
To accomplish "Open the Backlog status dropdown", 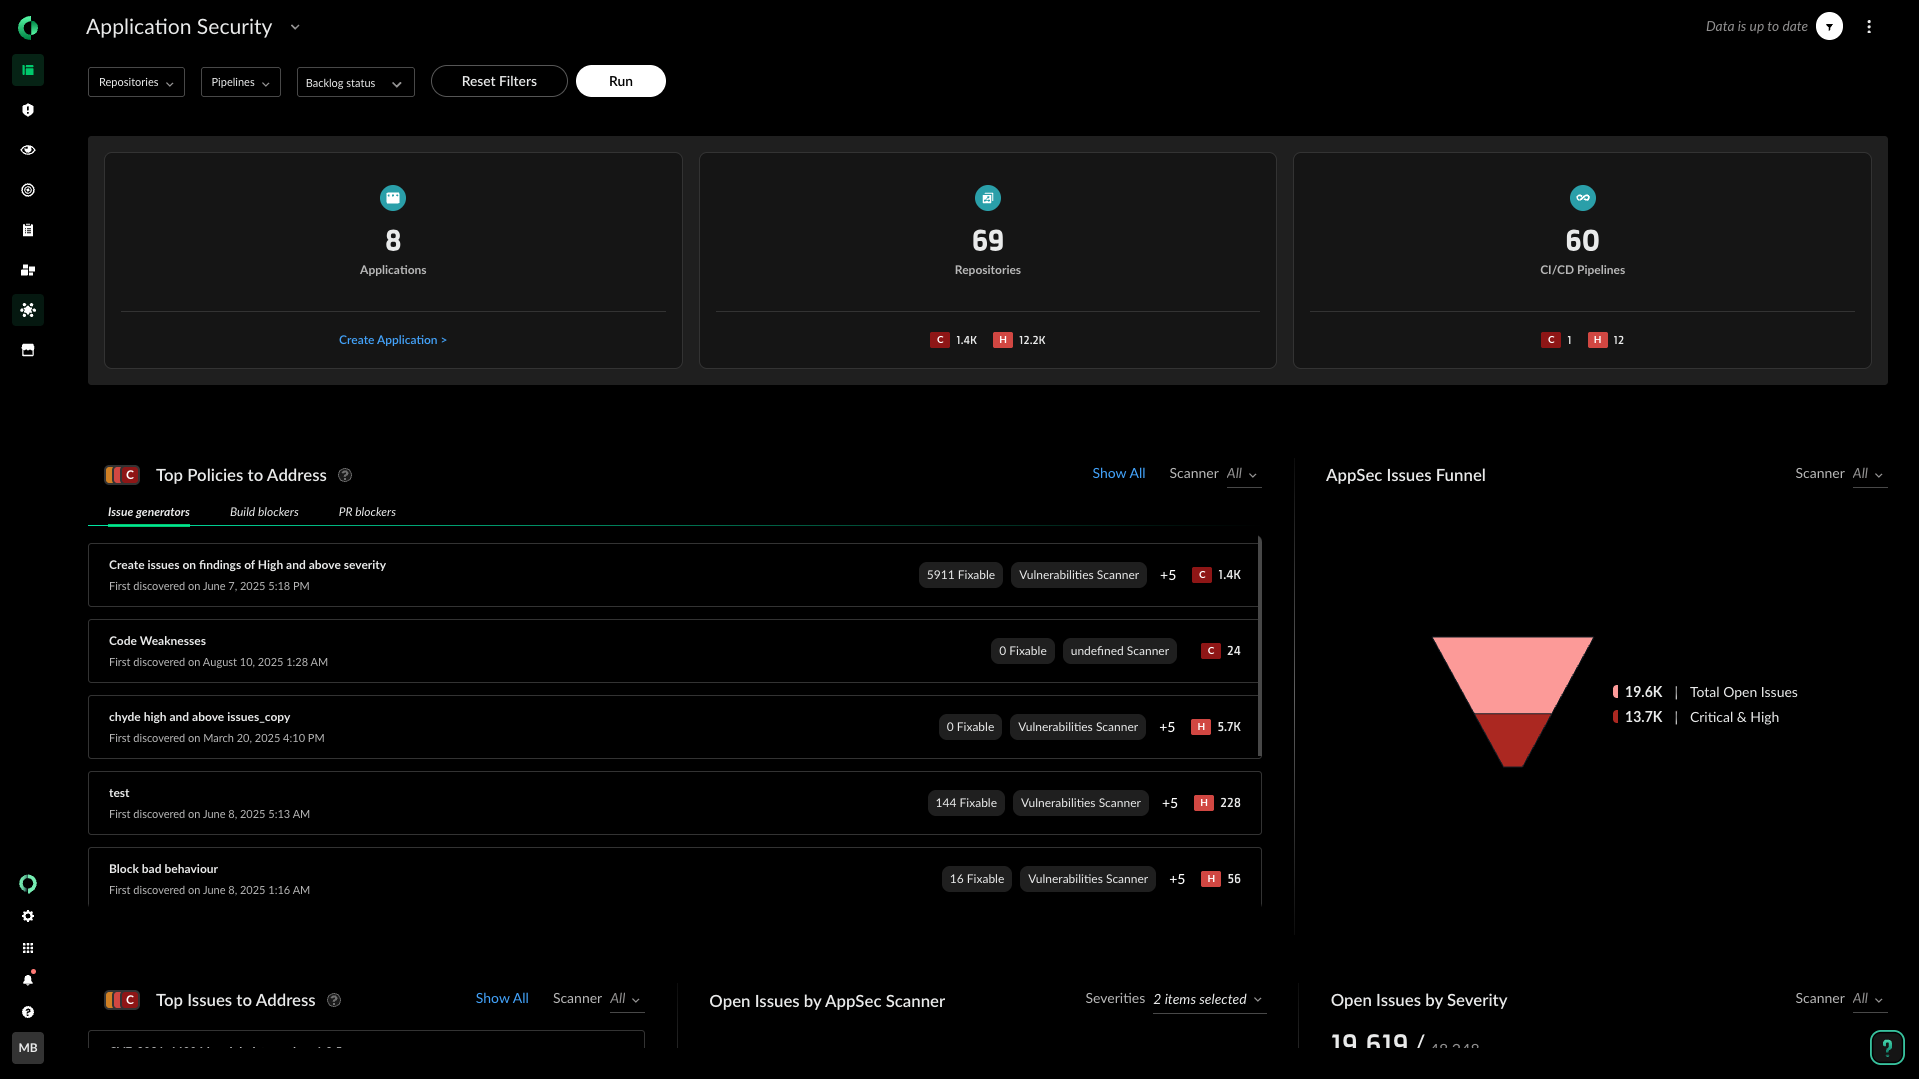I will click(x=355, y=83).
